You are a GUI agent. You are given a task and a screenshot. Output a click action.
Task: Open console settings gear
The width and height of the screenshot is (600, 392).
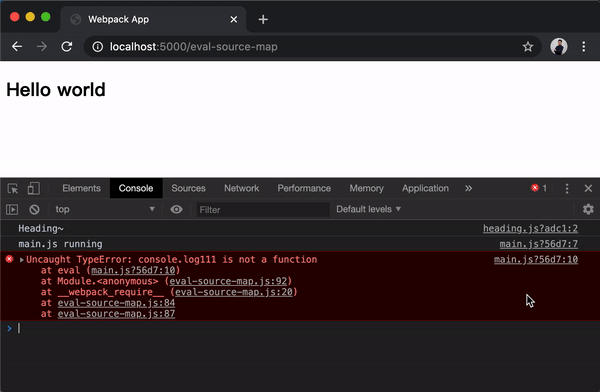(588, 209)
